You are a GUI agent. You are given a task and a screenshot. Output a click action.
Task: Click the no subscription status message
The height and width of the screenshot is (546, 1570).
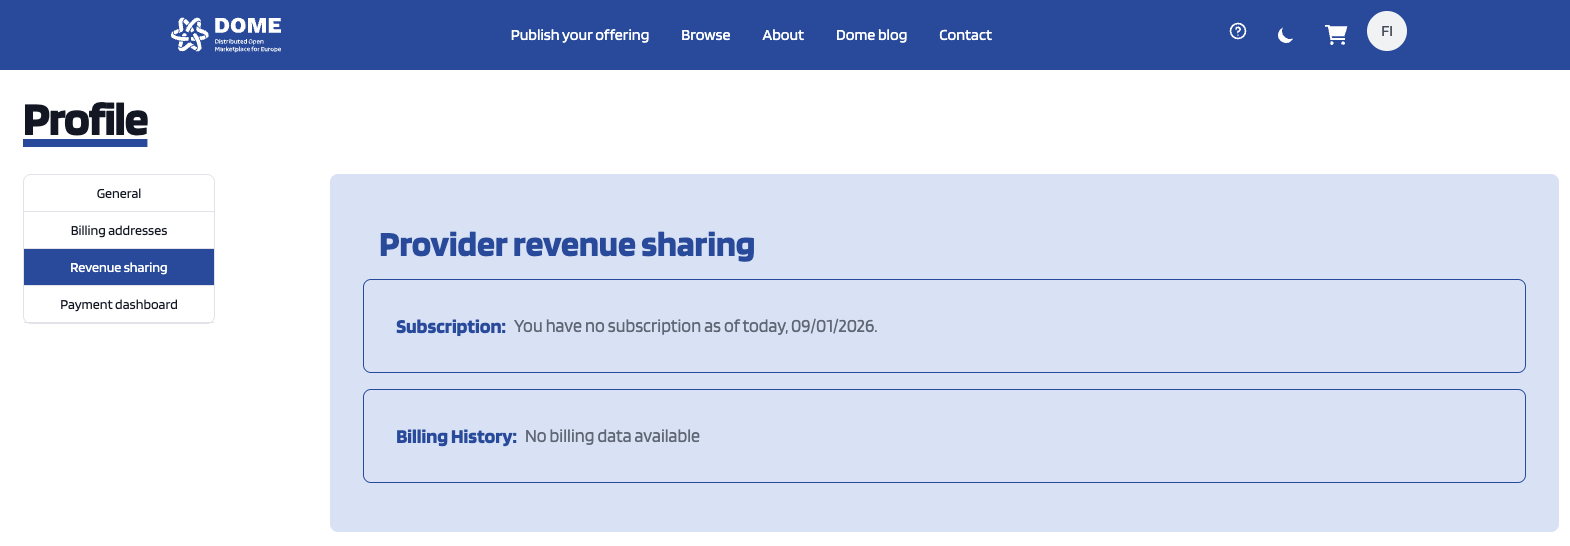click(x=695, y=327)
